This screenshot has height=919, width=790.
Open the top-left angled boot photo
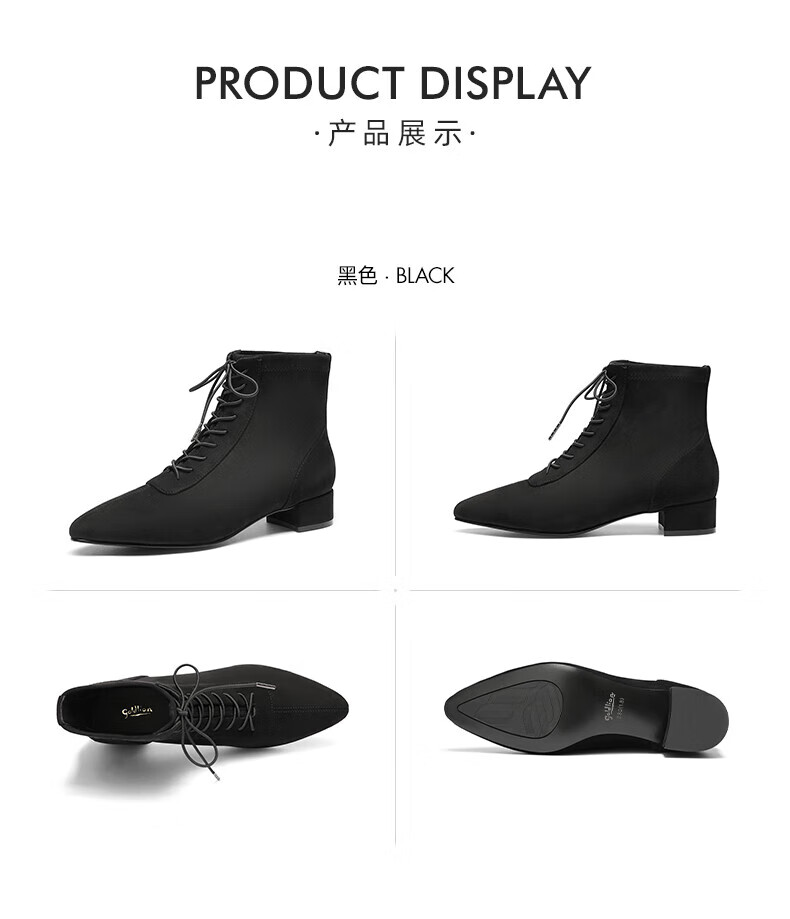pyautogui.click(x=202, y=451)
